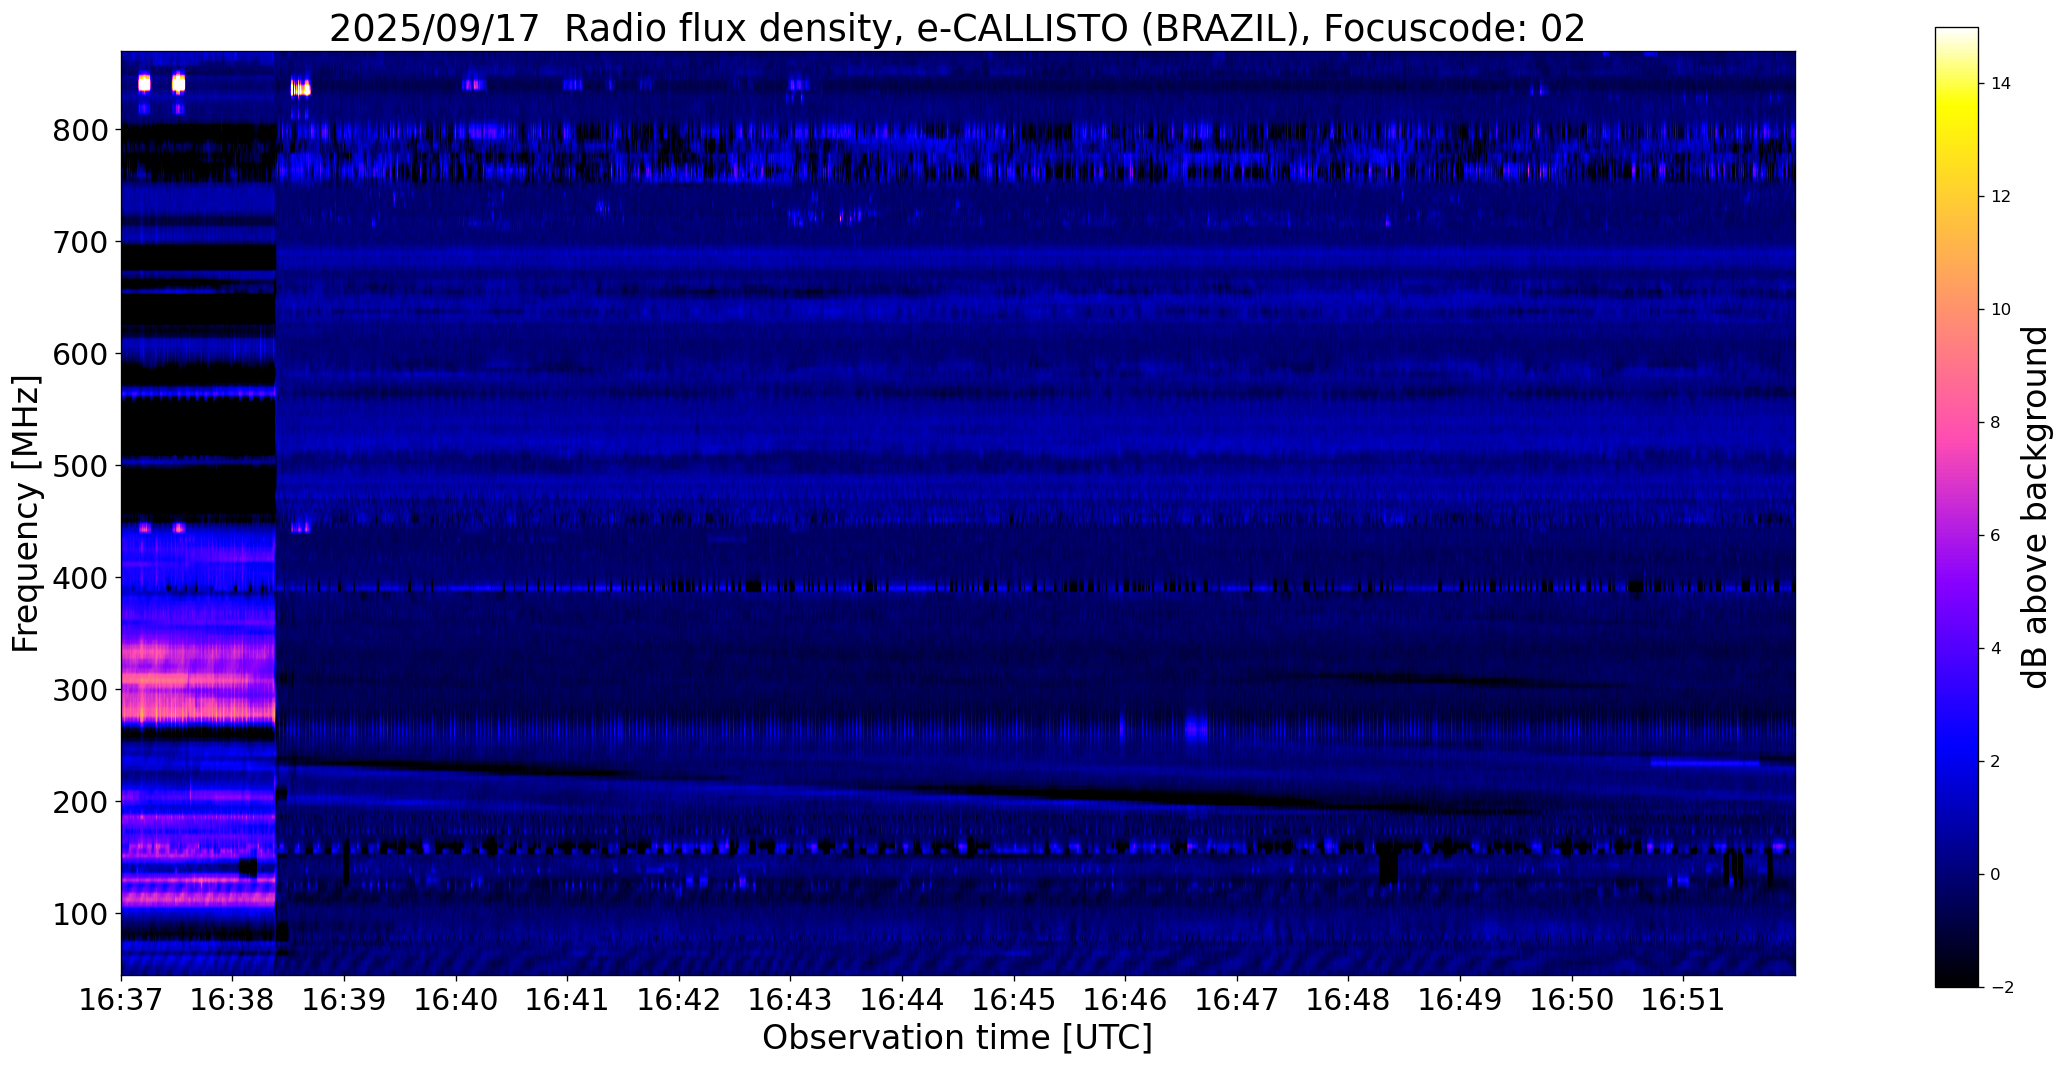Click the colorbar tick label 0

(x=1995, y=875)
